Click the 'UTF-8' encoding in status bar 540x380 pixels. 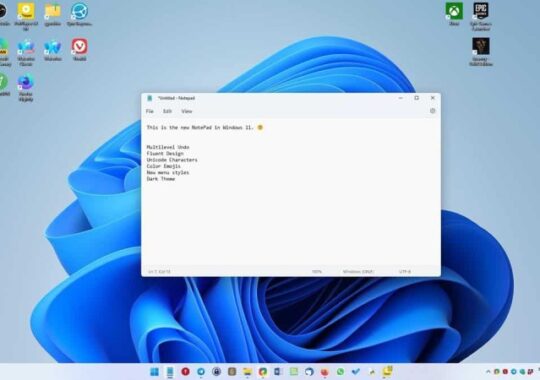[405, 271]
